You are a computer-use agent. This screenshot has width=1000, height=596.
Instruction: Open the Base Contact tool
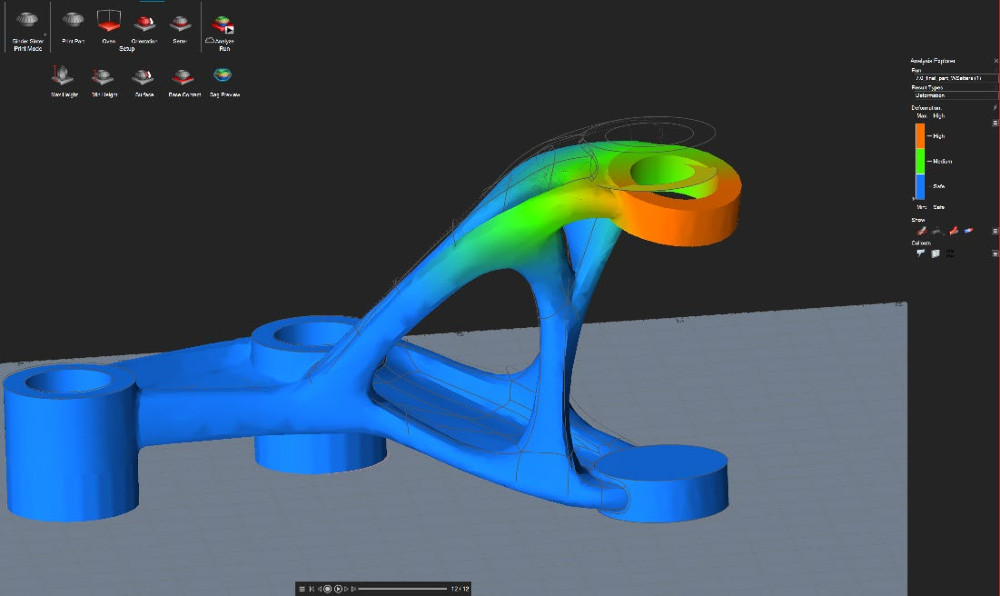click(183, 76)
